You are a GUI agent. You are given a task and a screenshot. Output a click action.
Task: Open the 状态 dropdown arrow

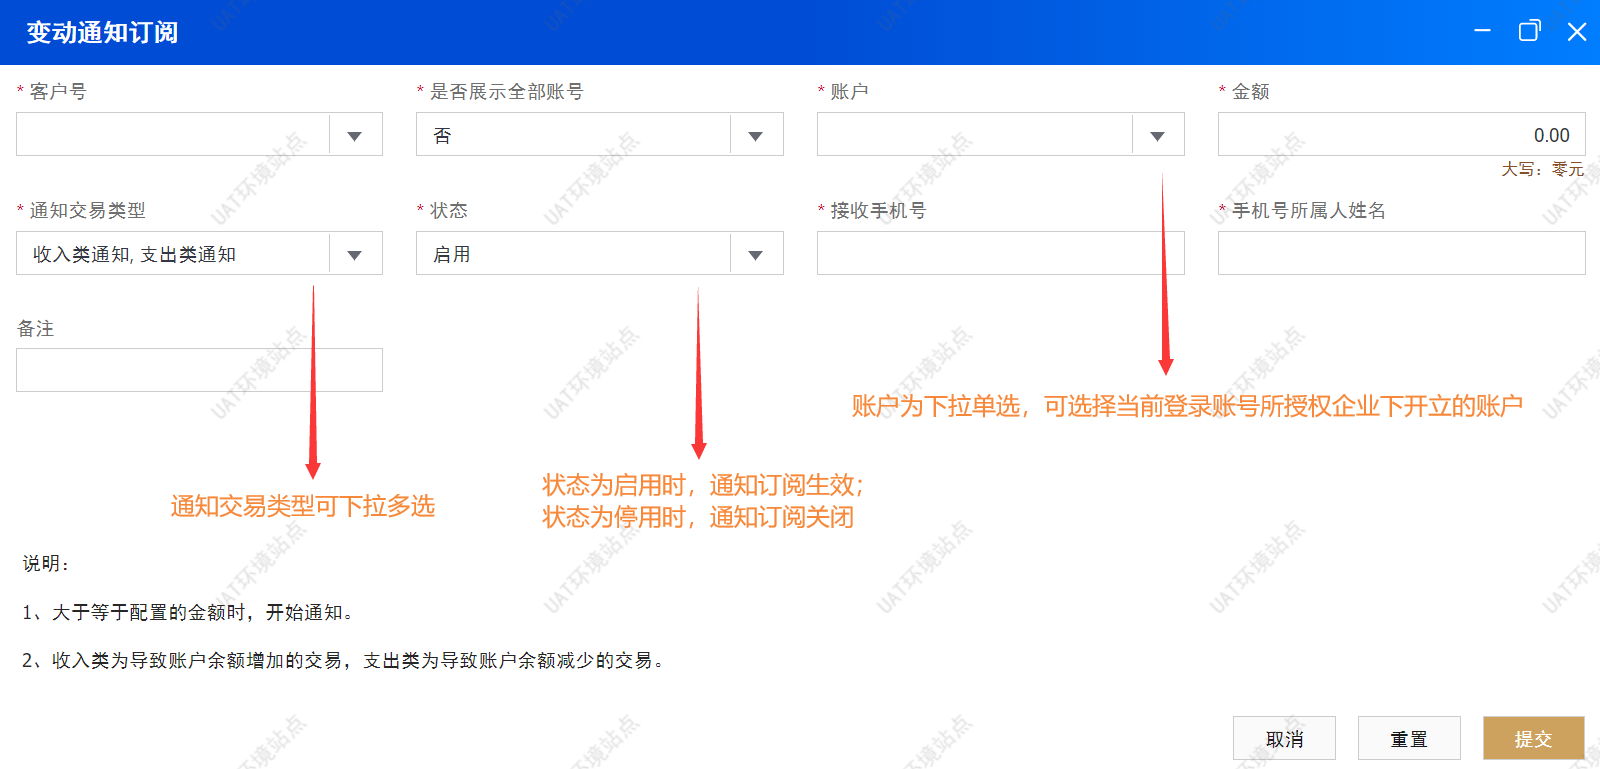click(756, 254)
